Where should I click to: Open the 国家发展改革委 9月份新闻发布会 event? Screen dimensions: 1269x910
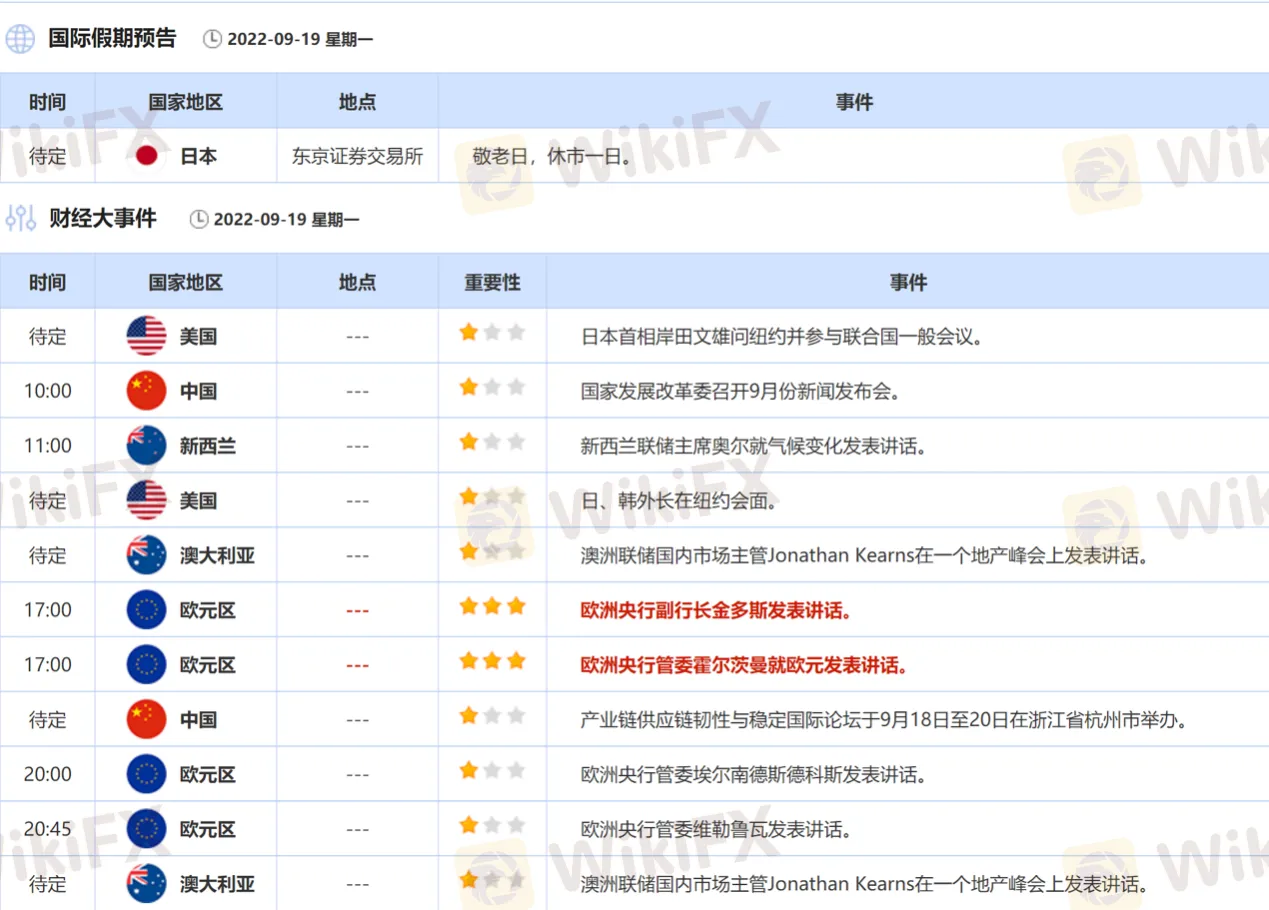click(x=741, y=391)
